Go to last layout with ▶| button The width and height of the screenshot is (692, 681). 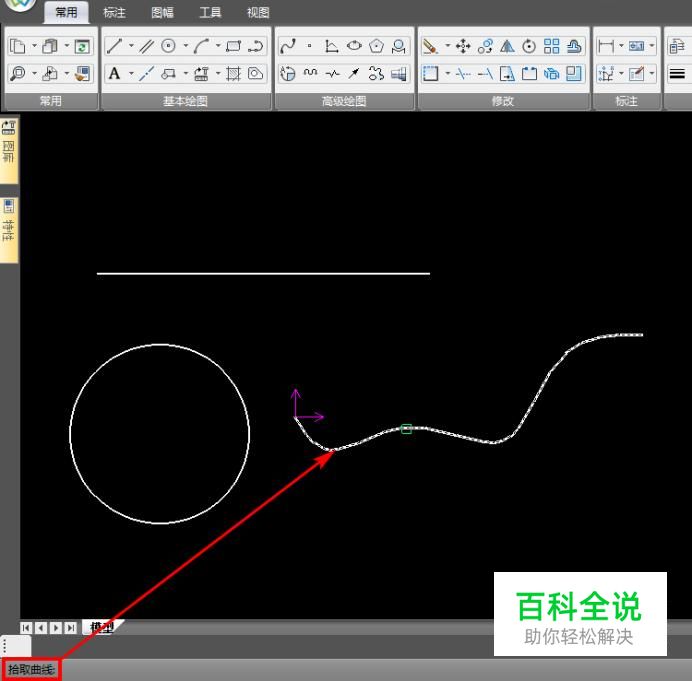click(x=71, y=627)
